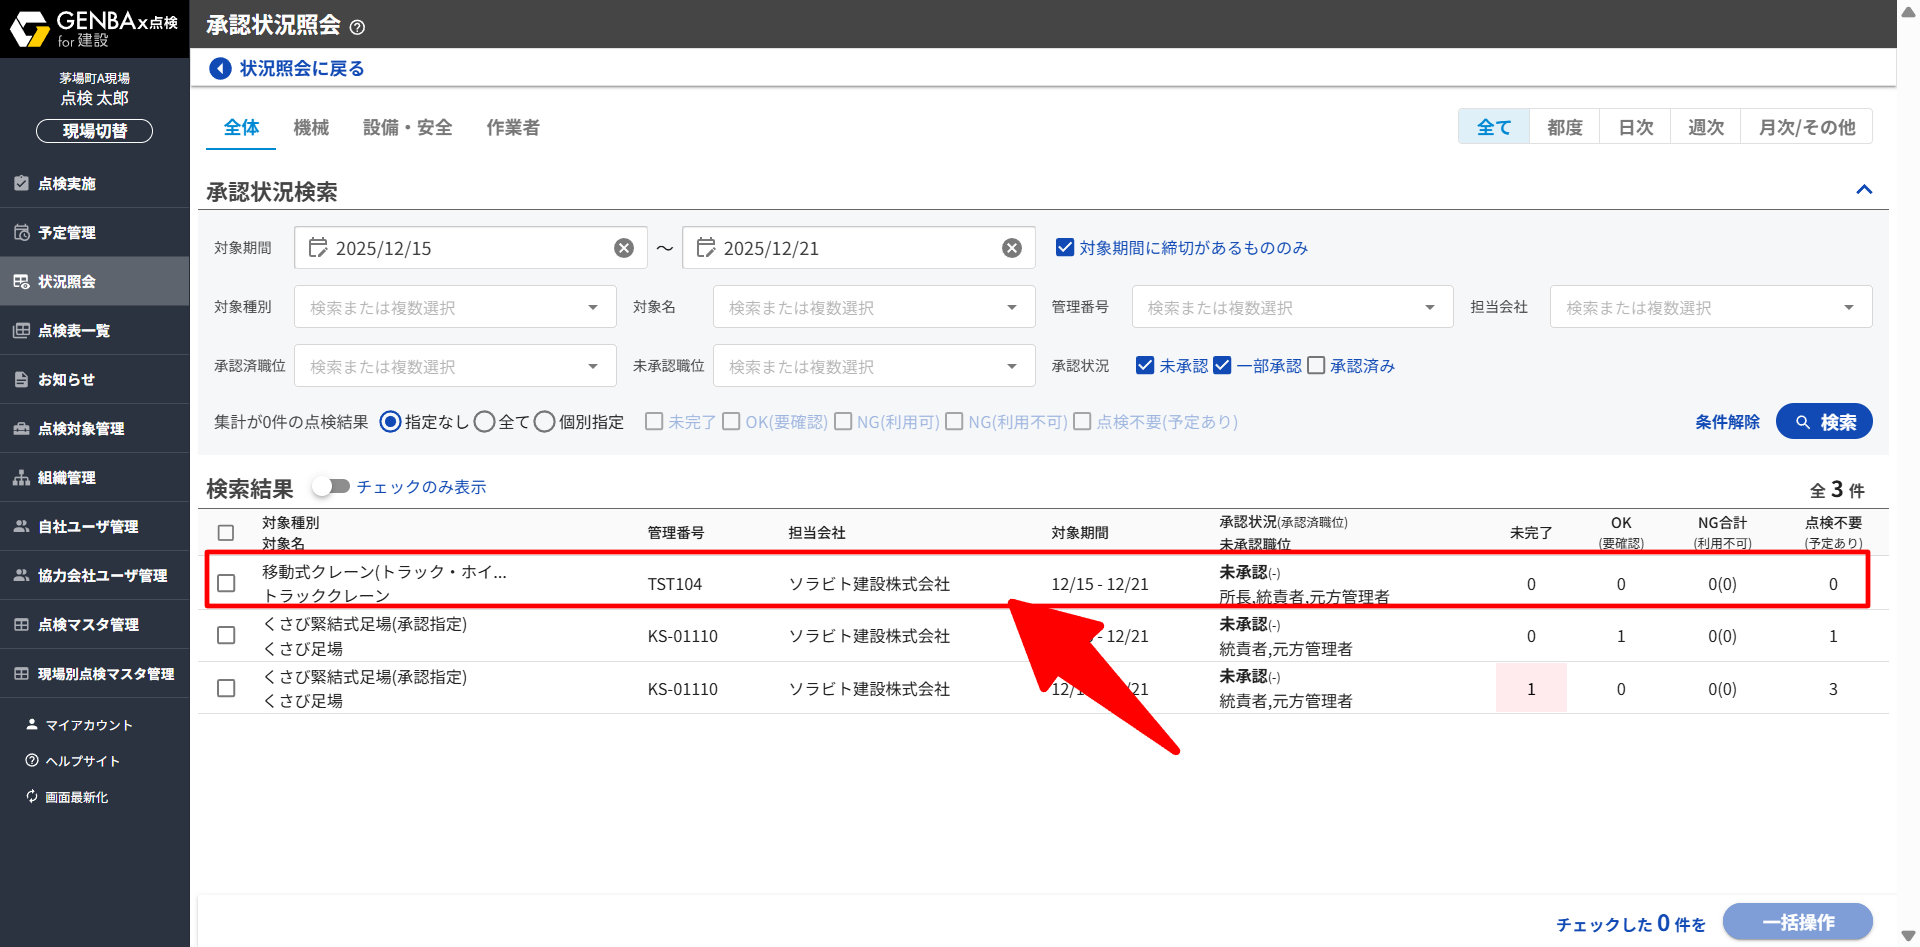The image size is (1920, 947).
Task: Open 点検実施 in the sidebar
Action: [x=67, y=184]
